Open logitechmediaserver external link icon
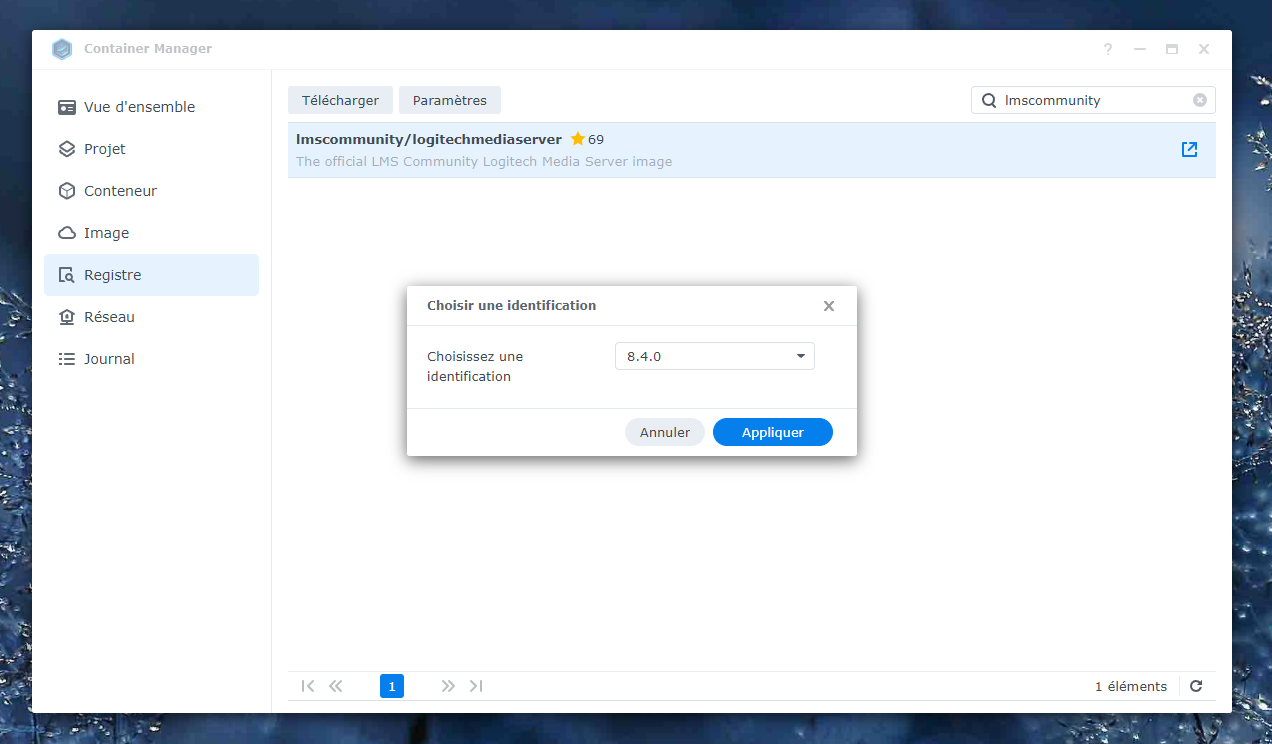The height and width of the screenshot is (744, 1272). pyautogui.click(x=1190, y=149)
